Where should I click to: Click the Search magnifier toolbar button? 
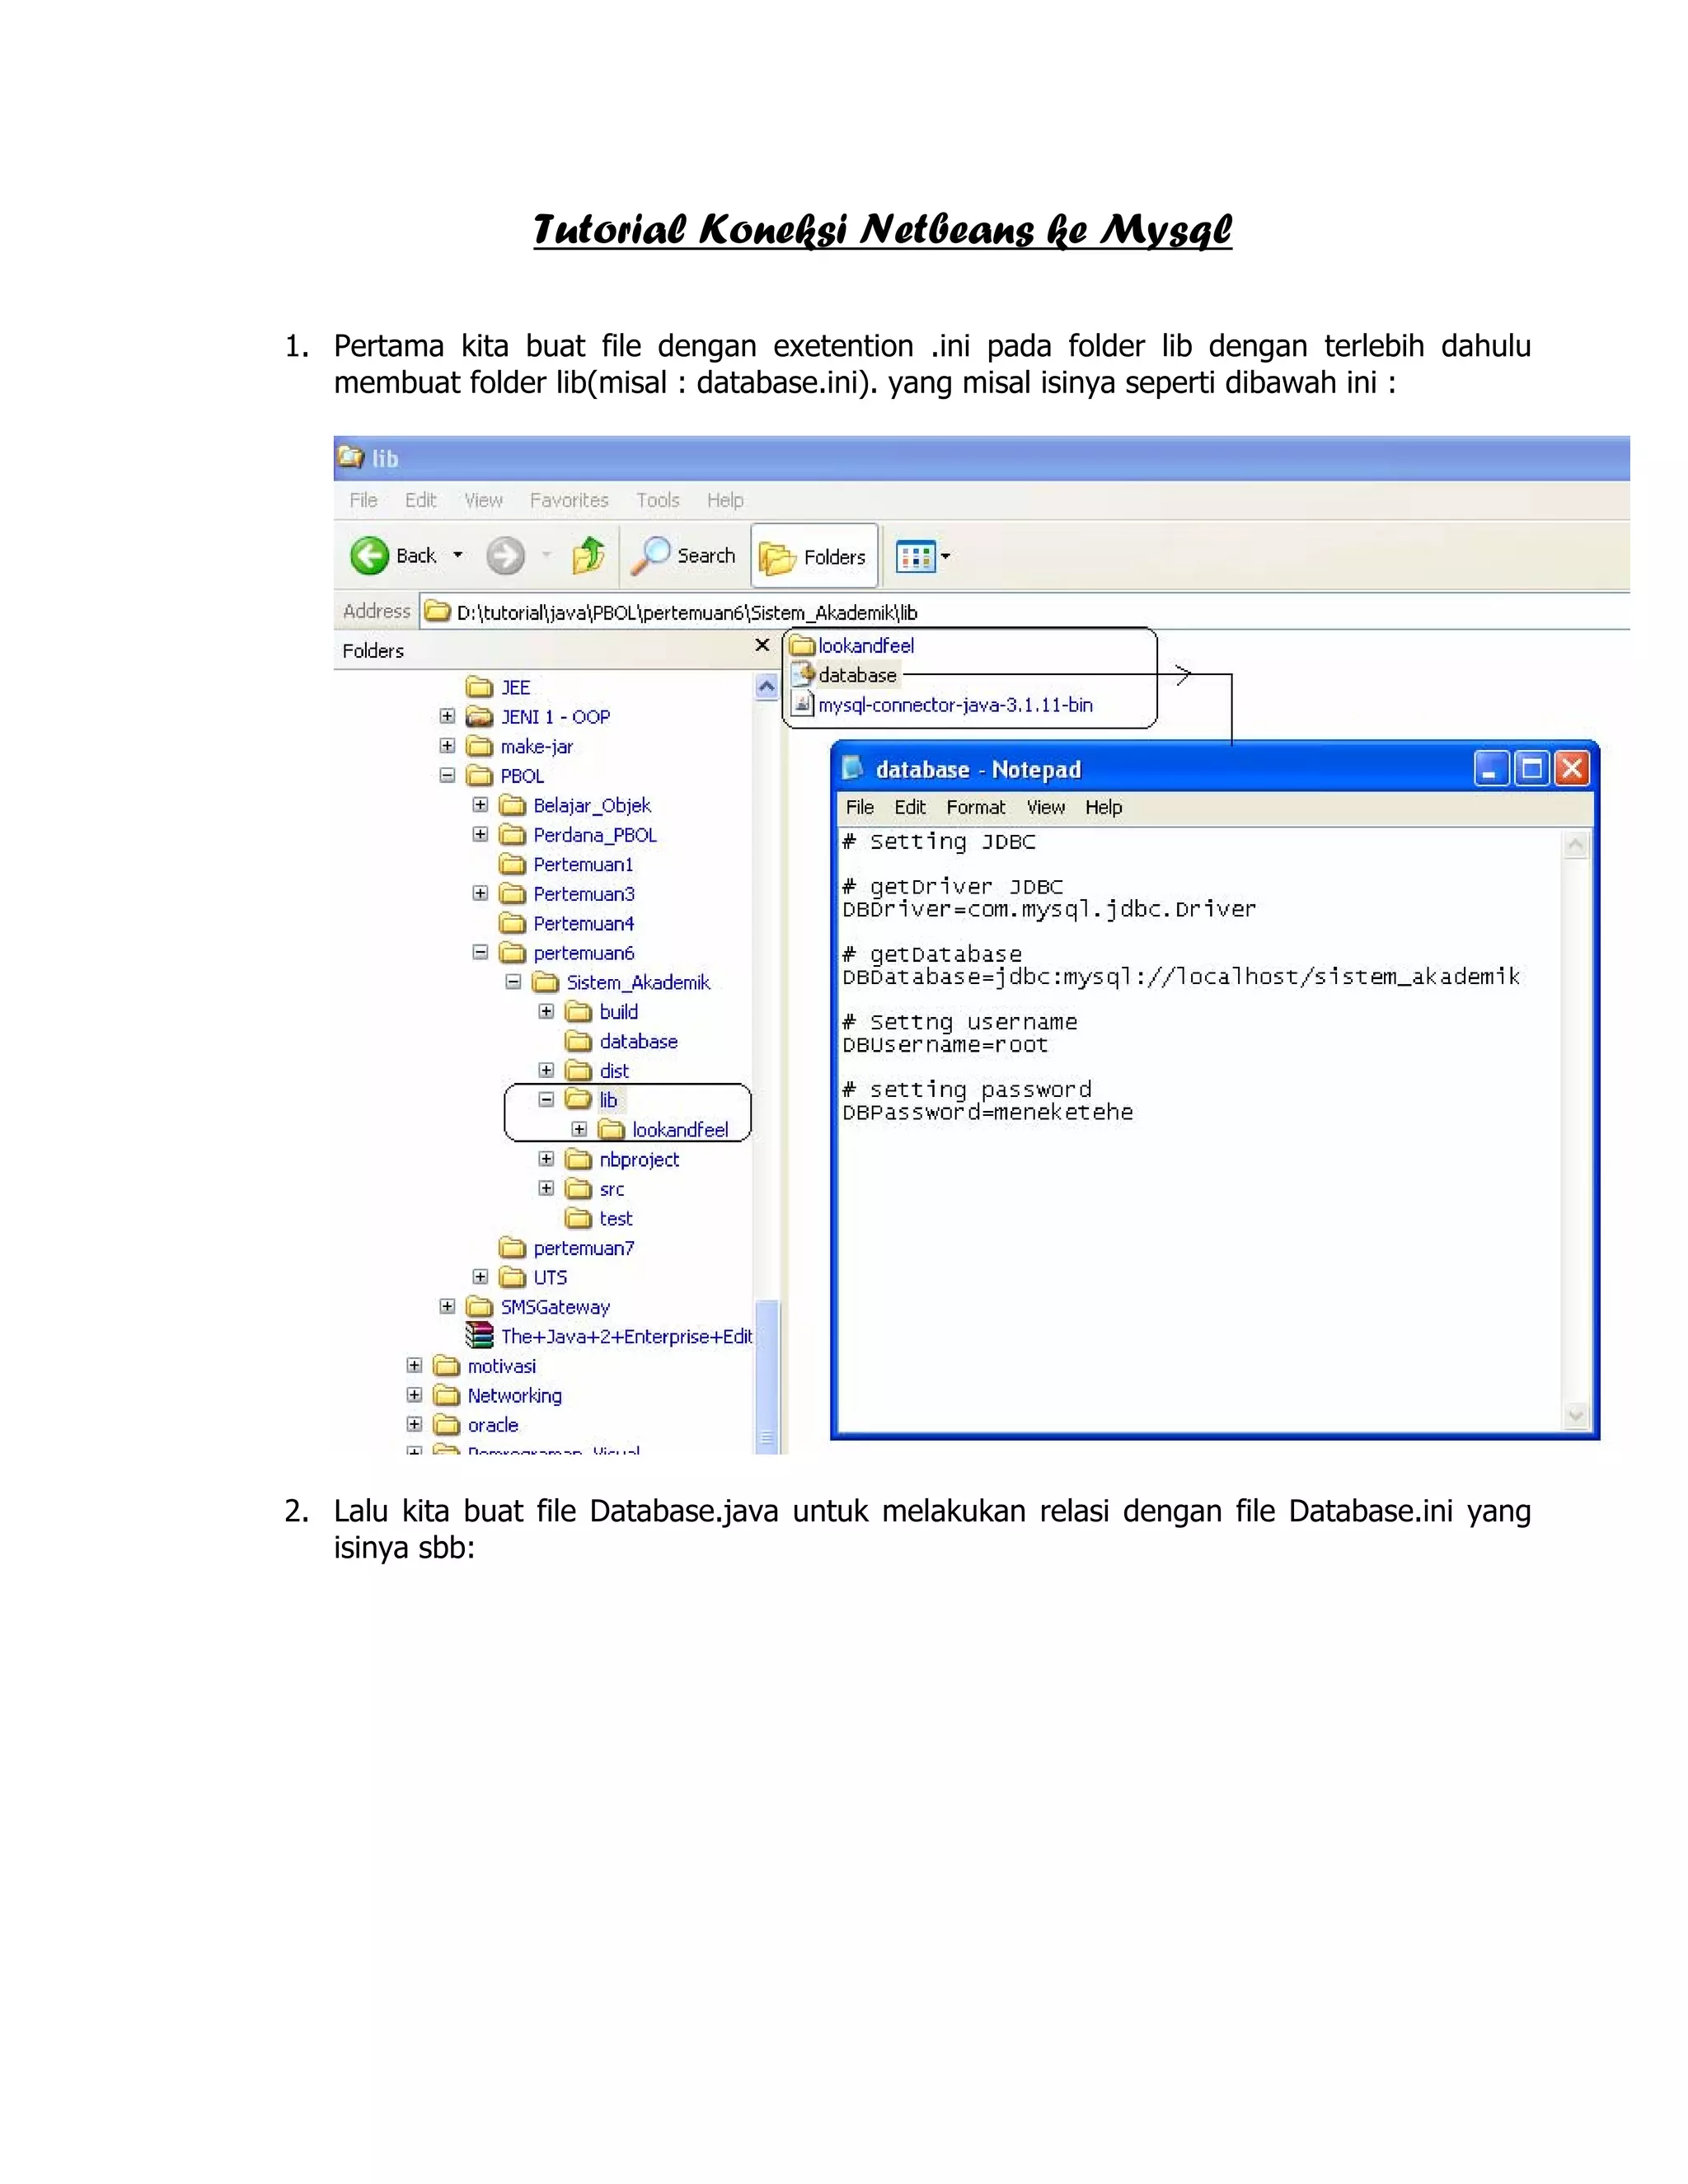(683, 556)
